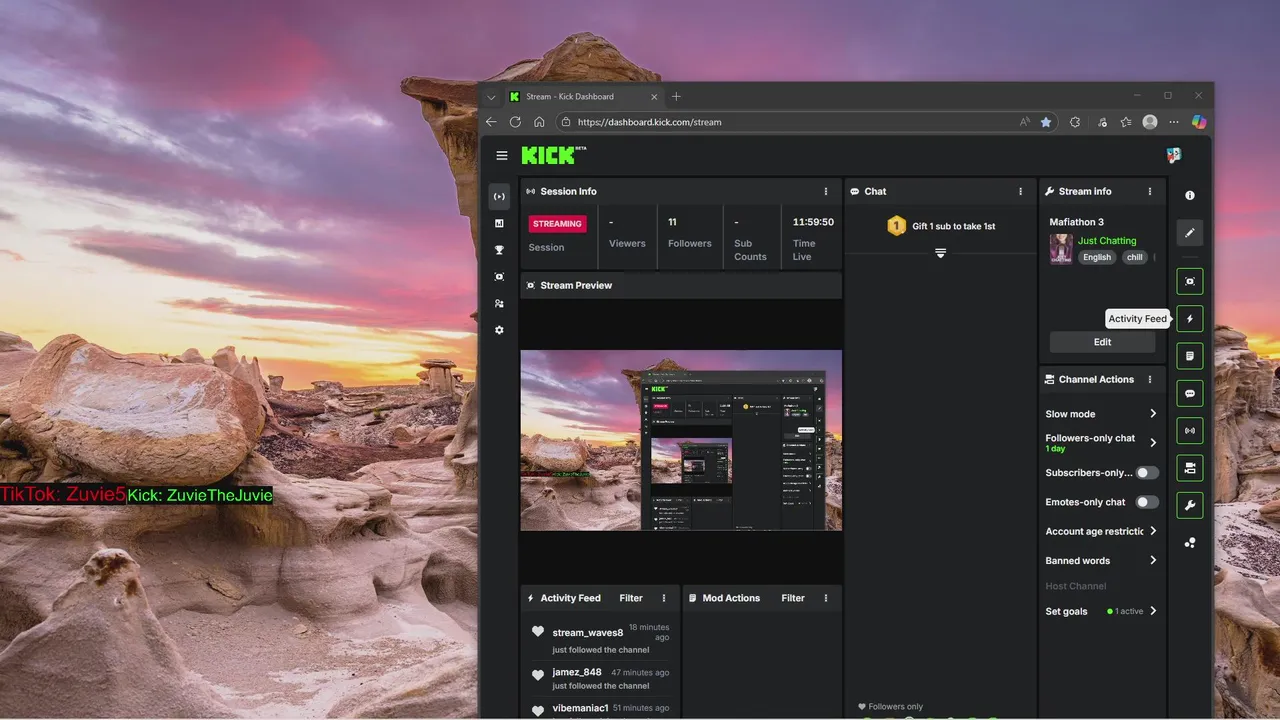The image size is (1280, 720).
Task: Open the Kick profile avatar menu
Action: click(1174, 155)
